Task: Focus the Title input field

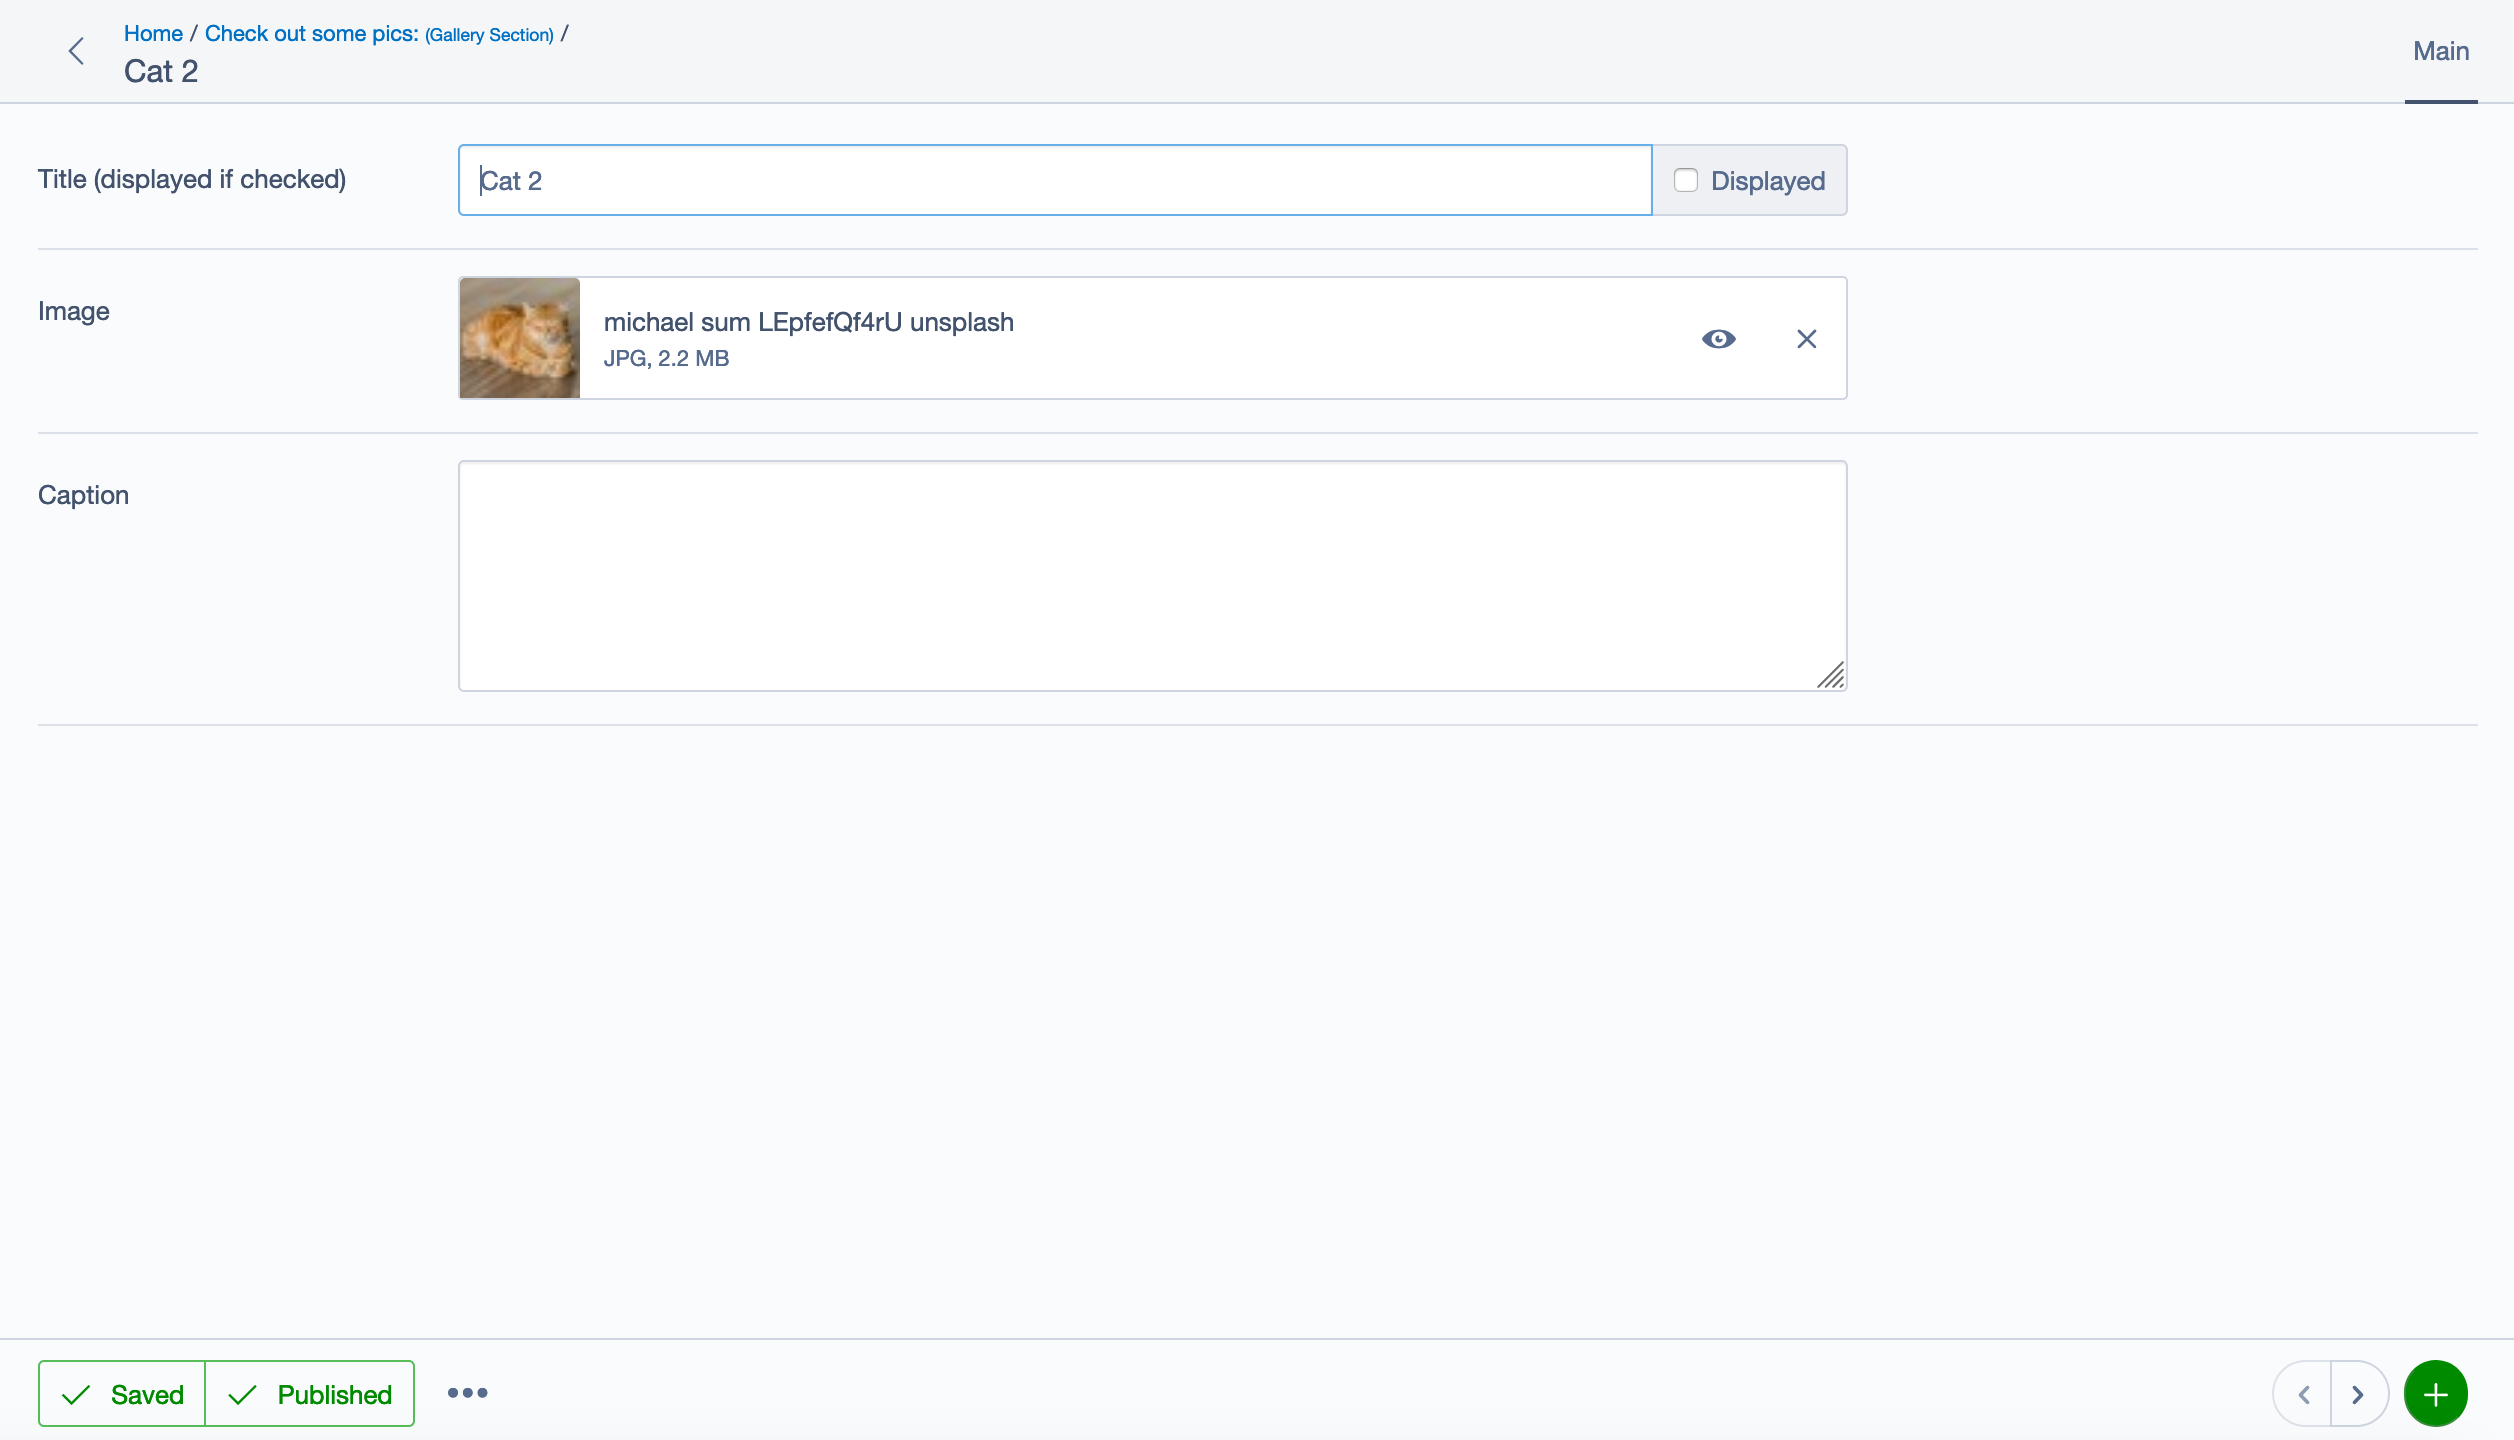Action: click(x=1054, y=180)
